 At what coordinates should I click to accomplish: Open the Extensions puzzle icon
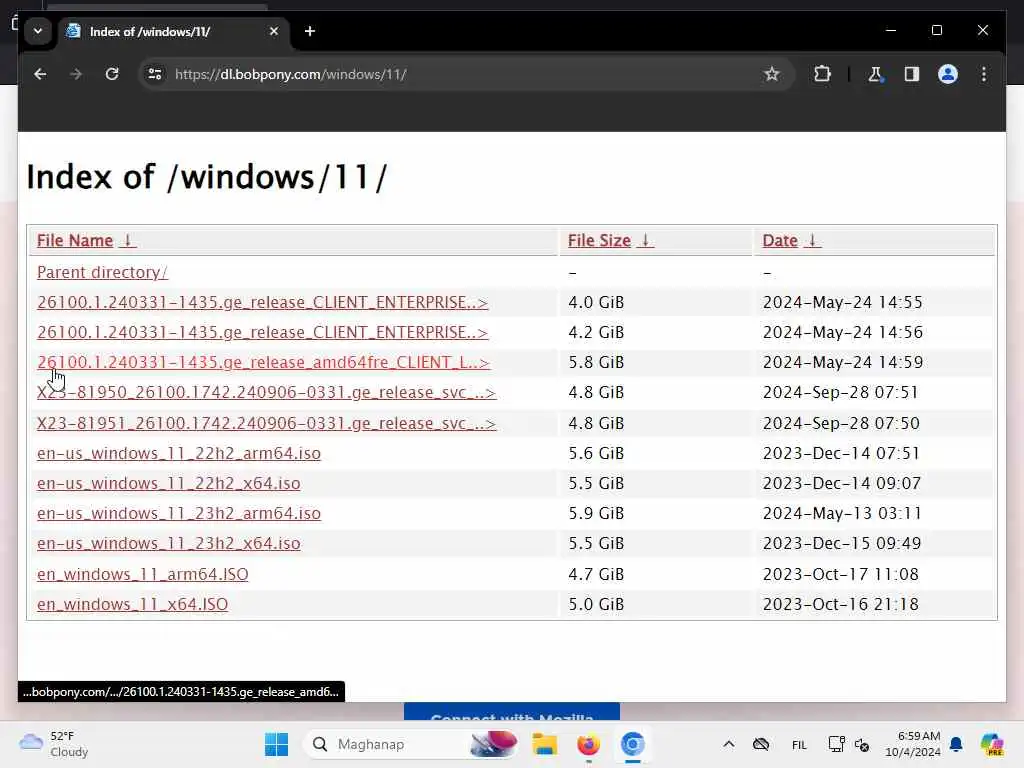(x=822, y=74)
